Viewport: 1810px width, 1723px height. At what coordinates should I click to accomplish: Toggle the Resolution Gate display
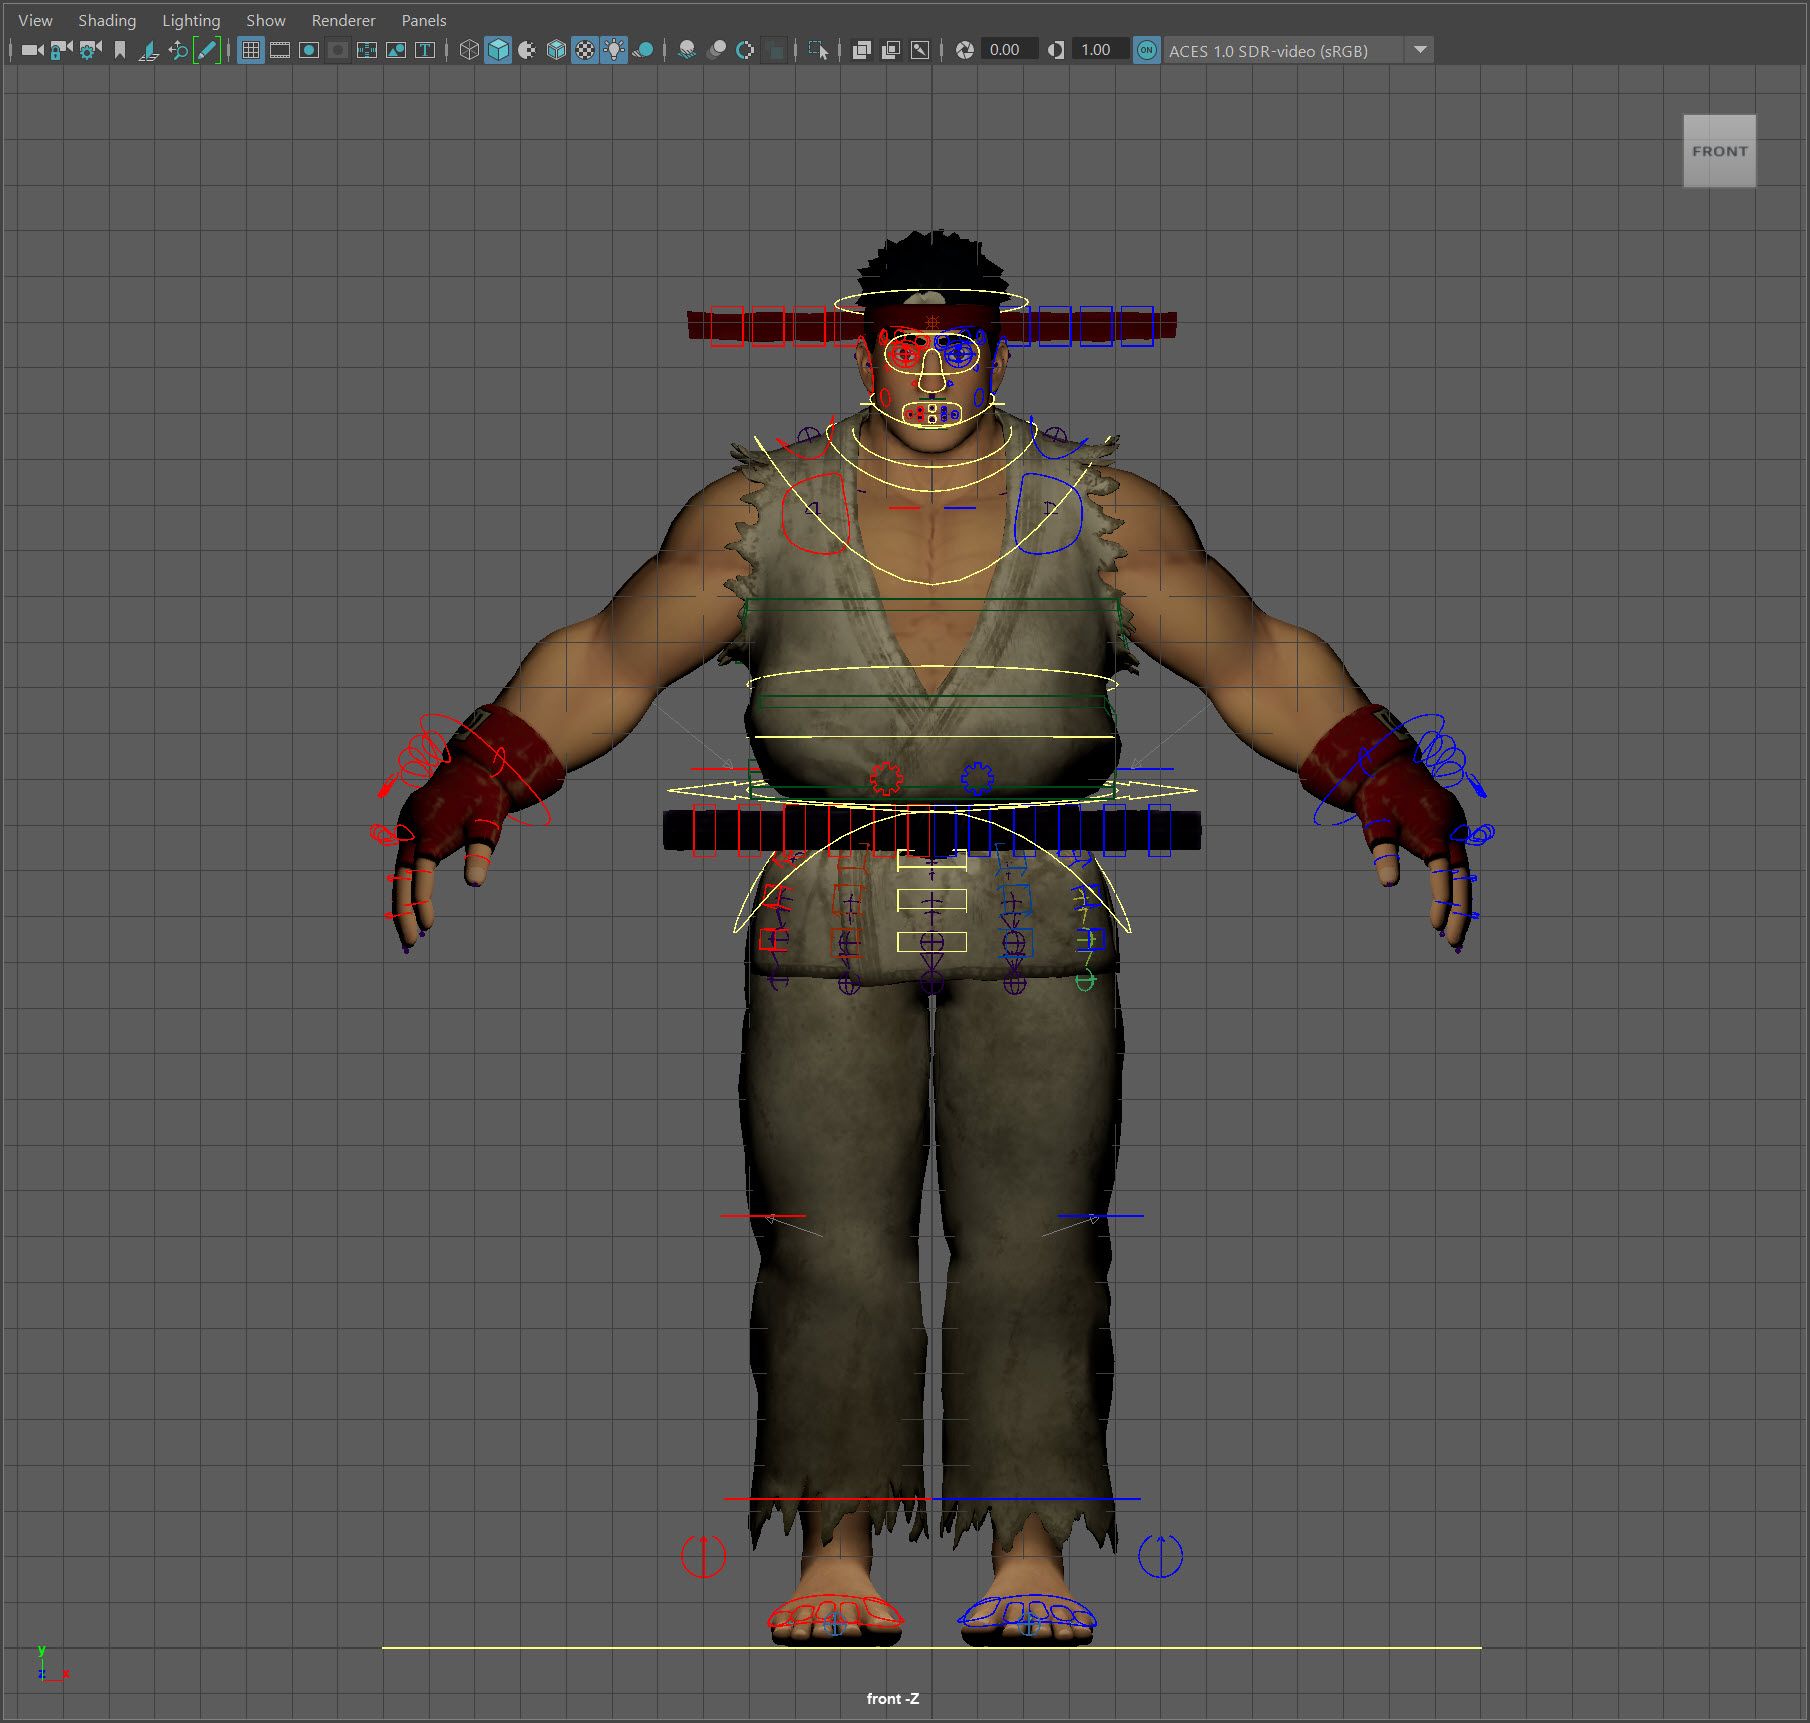click(309, 50)
